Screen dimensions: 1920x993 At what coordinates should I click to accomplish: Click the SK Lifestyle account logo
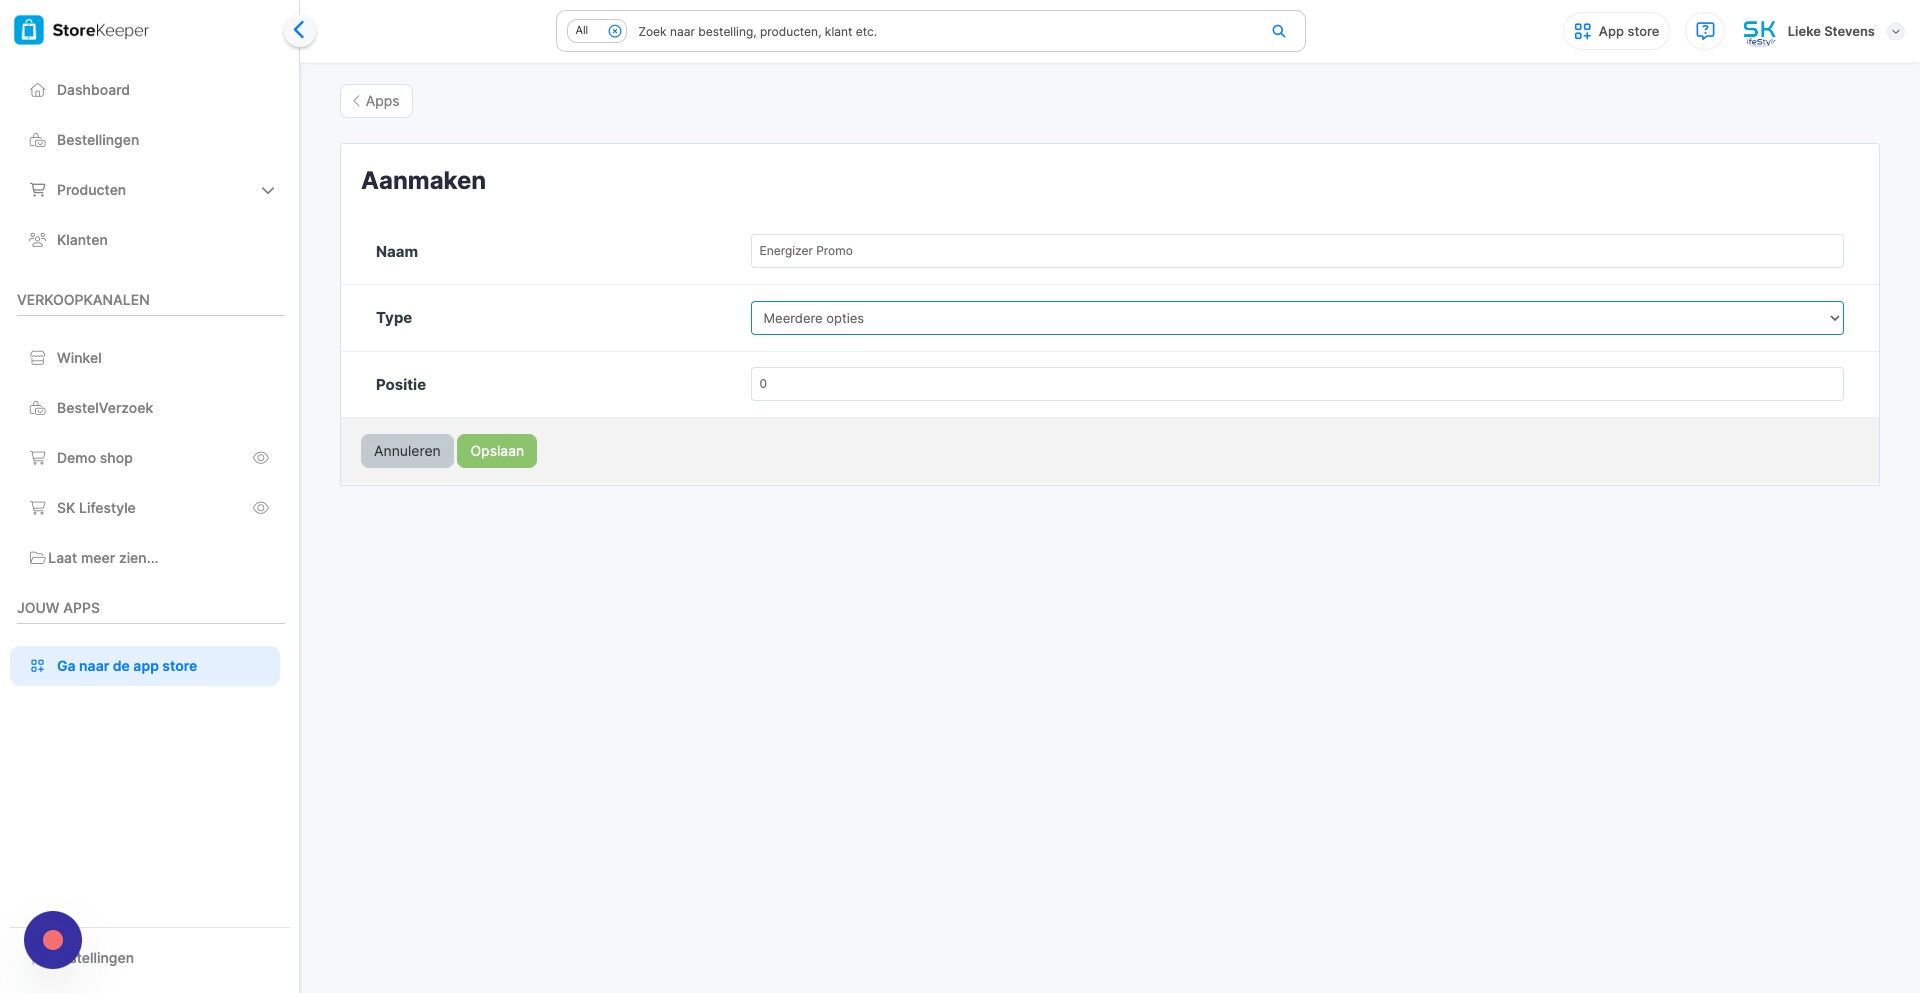pos(1759,32)
